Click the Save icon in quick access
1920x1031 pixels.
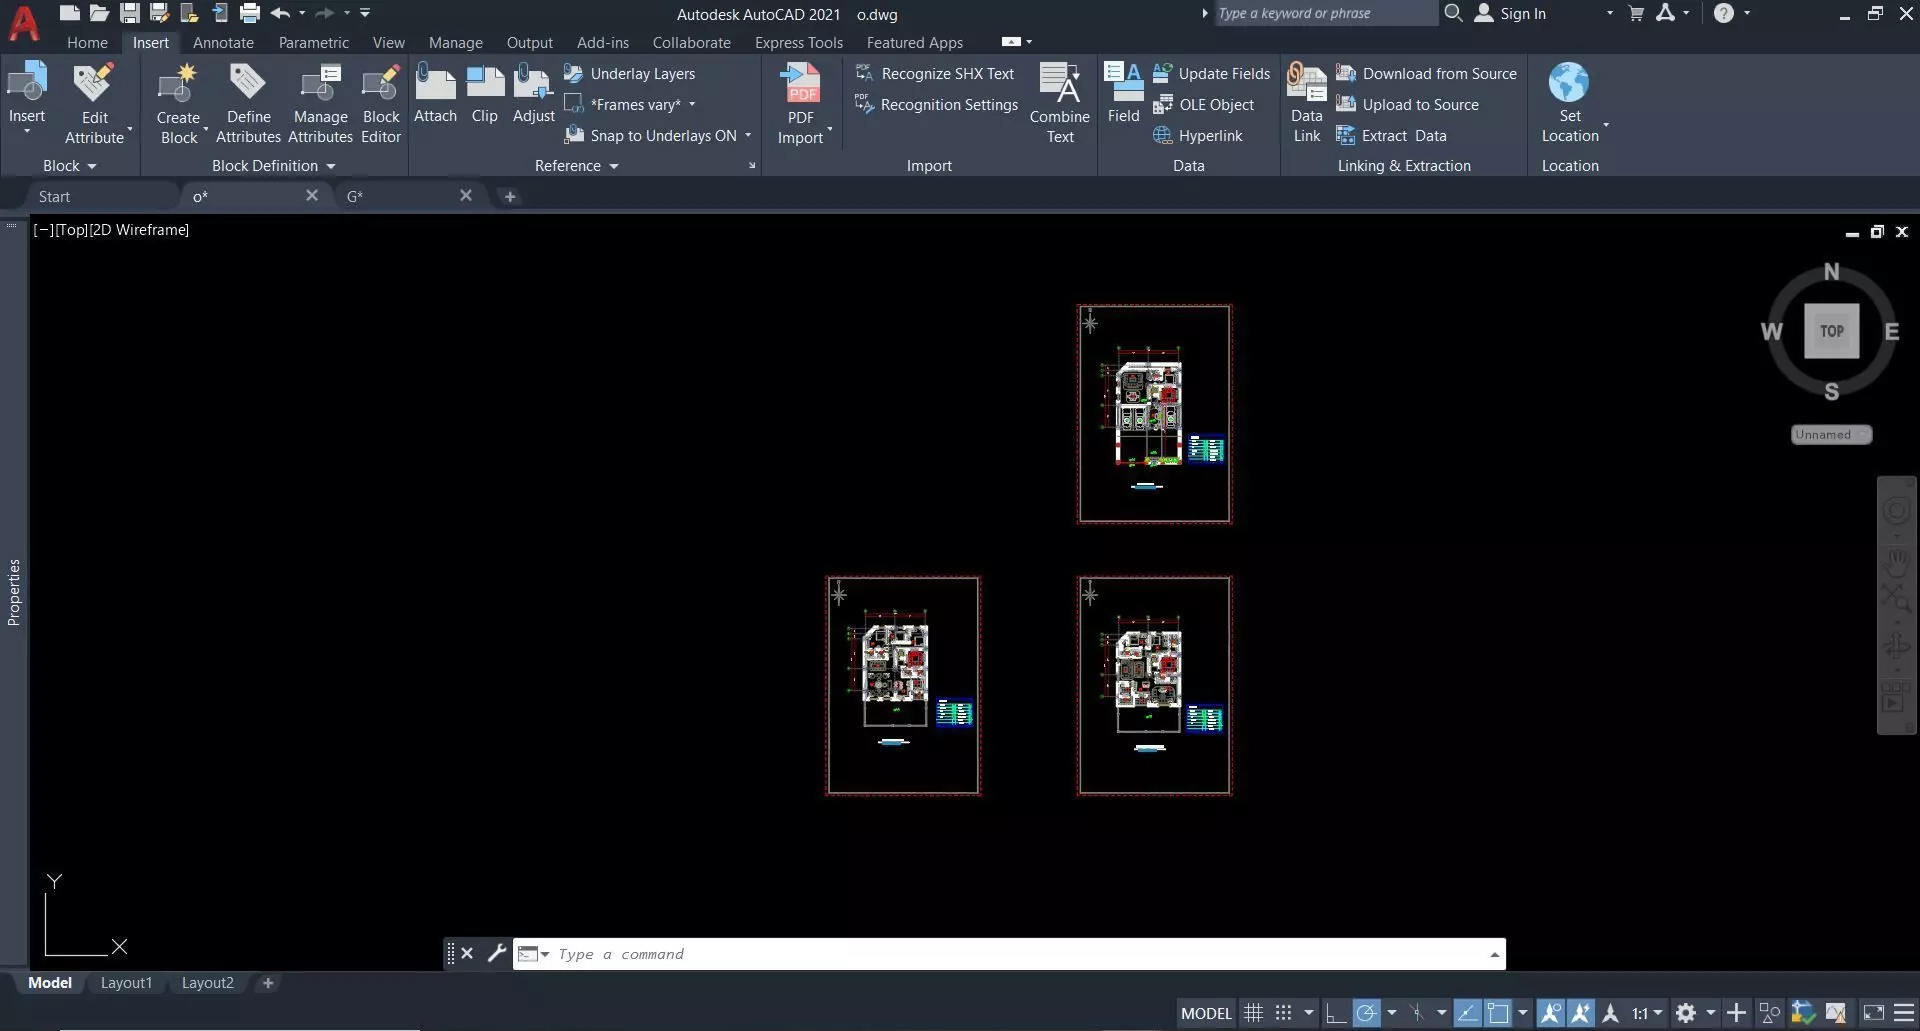130,13
